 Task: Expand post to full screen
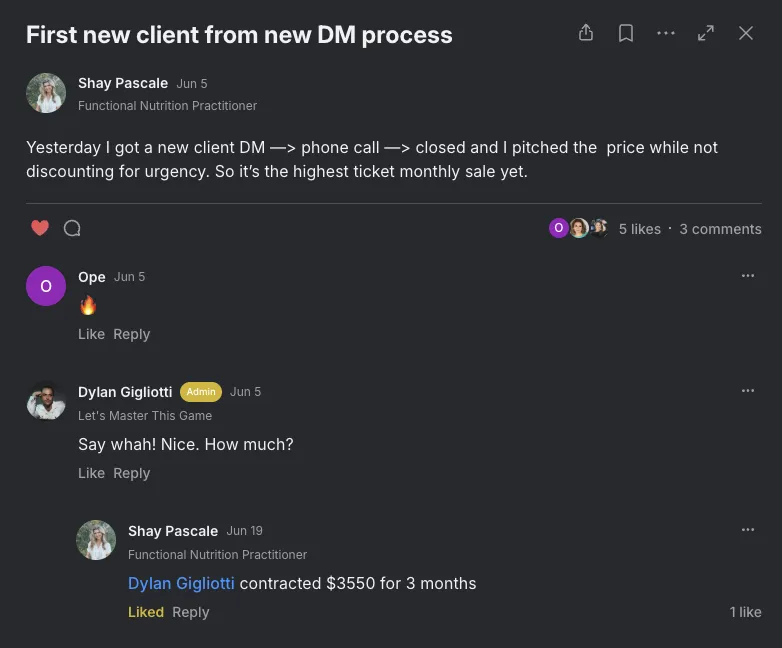coord(706,33)
